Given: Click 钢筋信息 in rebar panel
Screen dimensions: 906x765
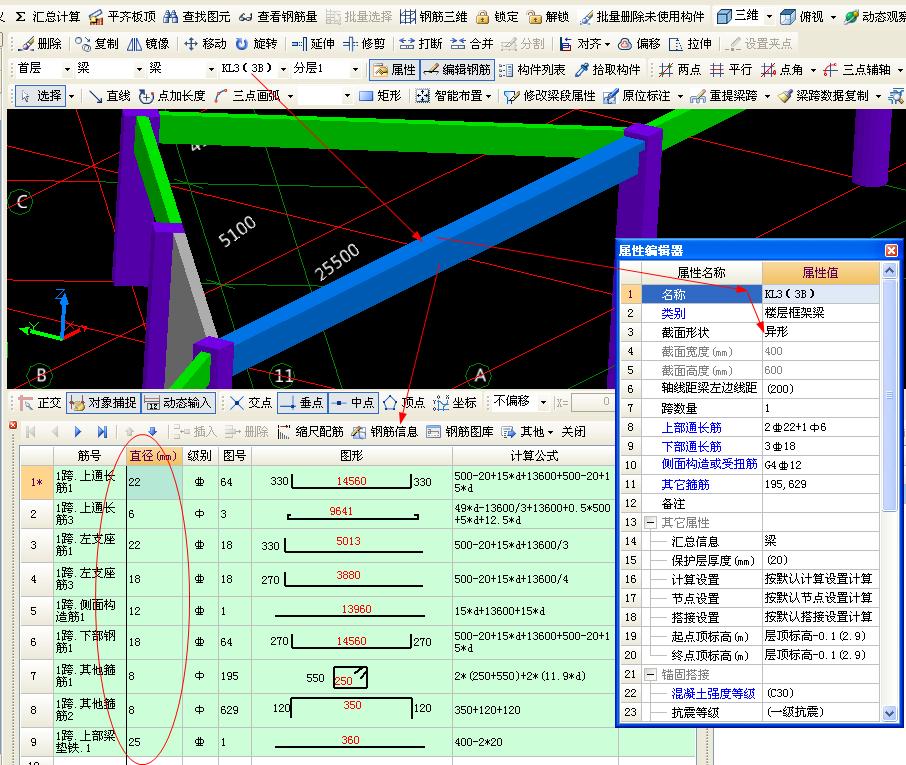Looking at the screenshot, I should (x=385, y=432).
